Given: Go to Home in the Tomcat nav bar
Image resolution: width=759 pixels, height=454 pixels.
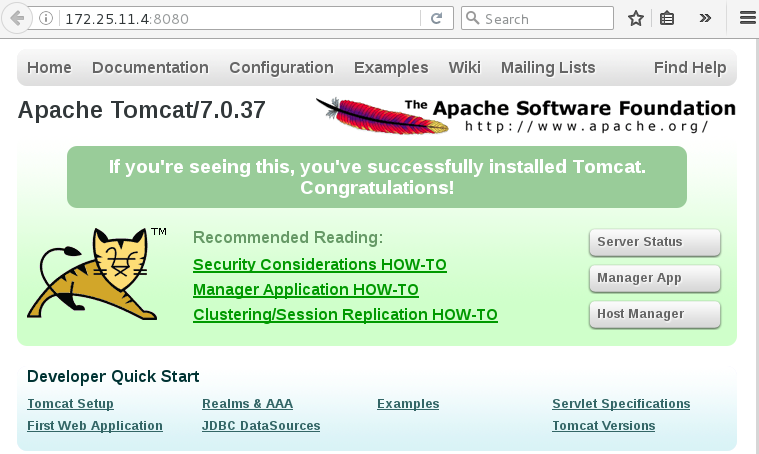Looking at the screenshot, I should click(x=49, y=67).
